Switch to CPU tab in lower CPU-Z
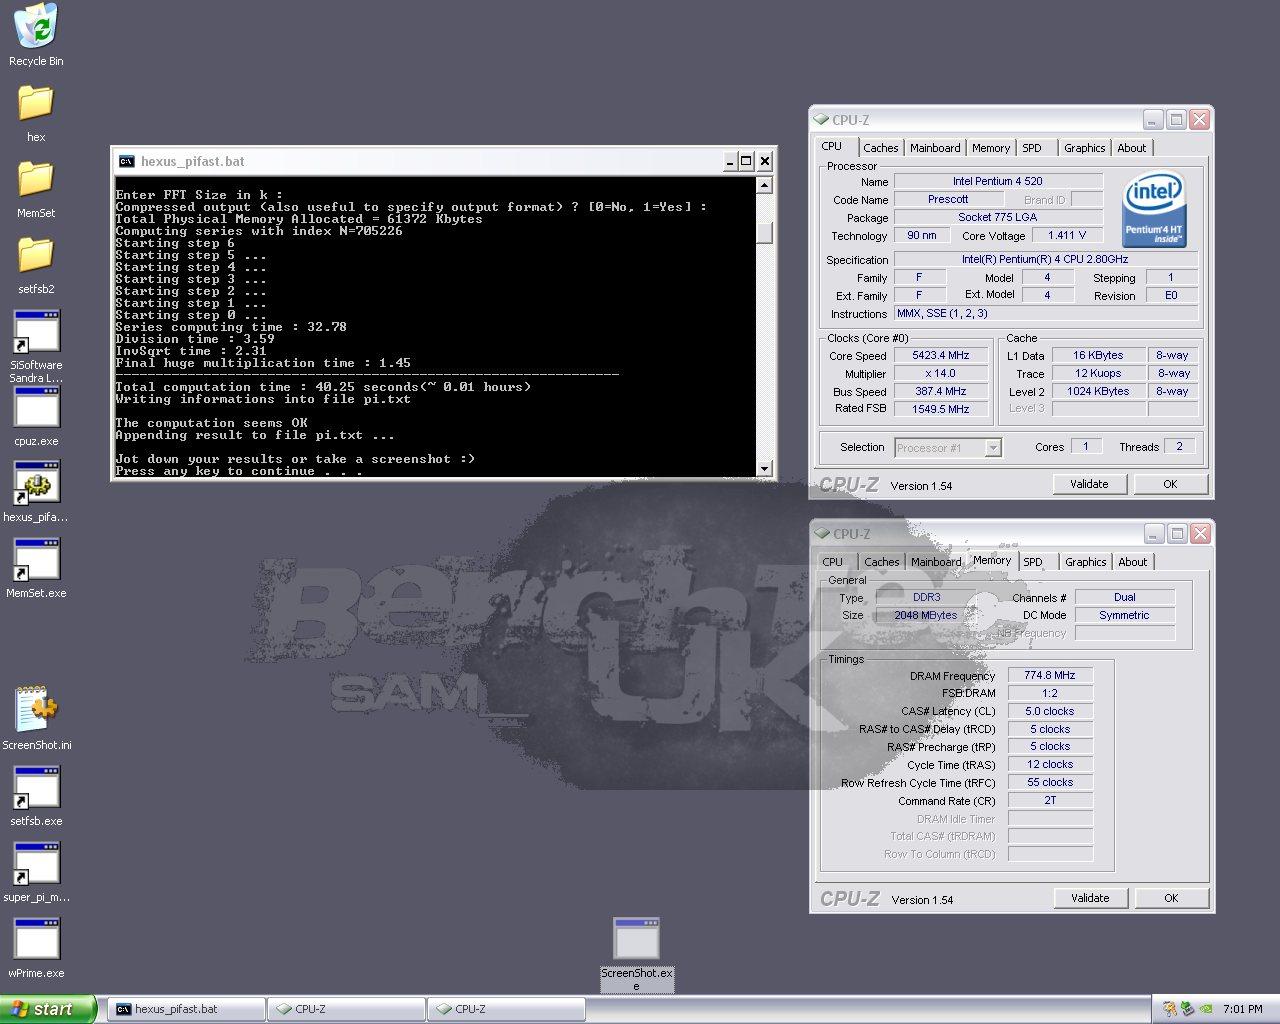Viewport: 1280px width, 1024px height. (833, 562)
